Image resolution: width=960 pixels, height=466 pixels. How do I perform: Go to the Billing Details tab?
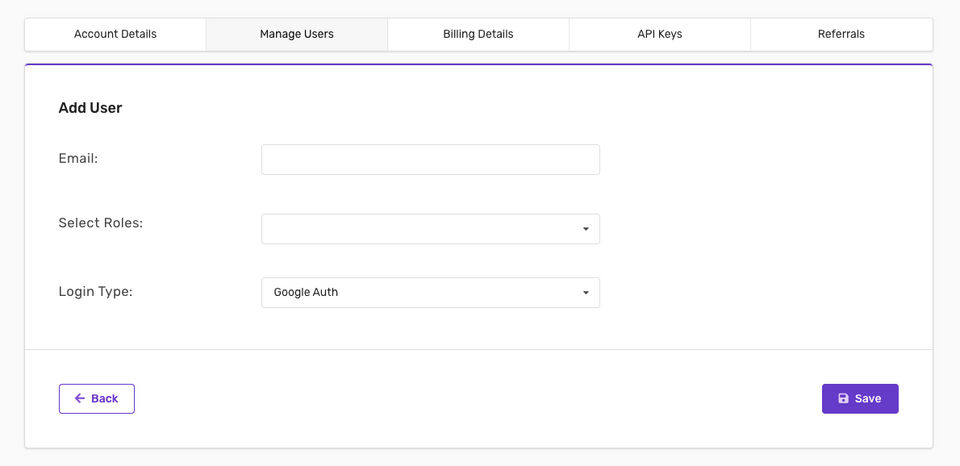pos(478,34)
